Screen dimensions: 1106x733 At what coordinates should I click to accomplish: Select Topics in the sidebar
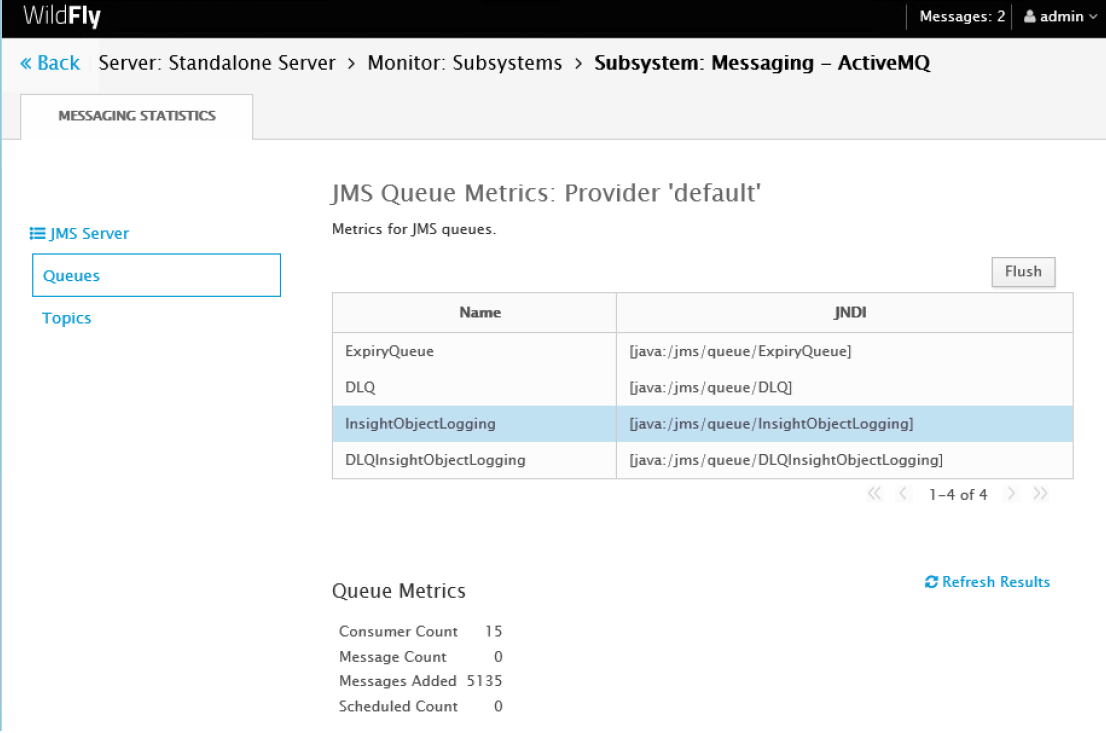[x=67, y=318]
